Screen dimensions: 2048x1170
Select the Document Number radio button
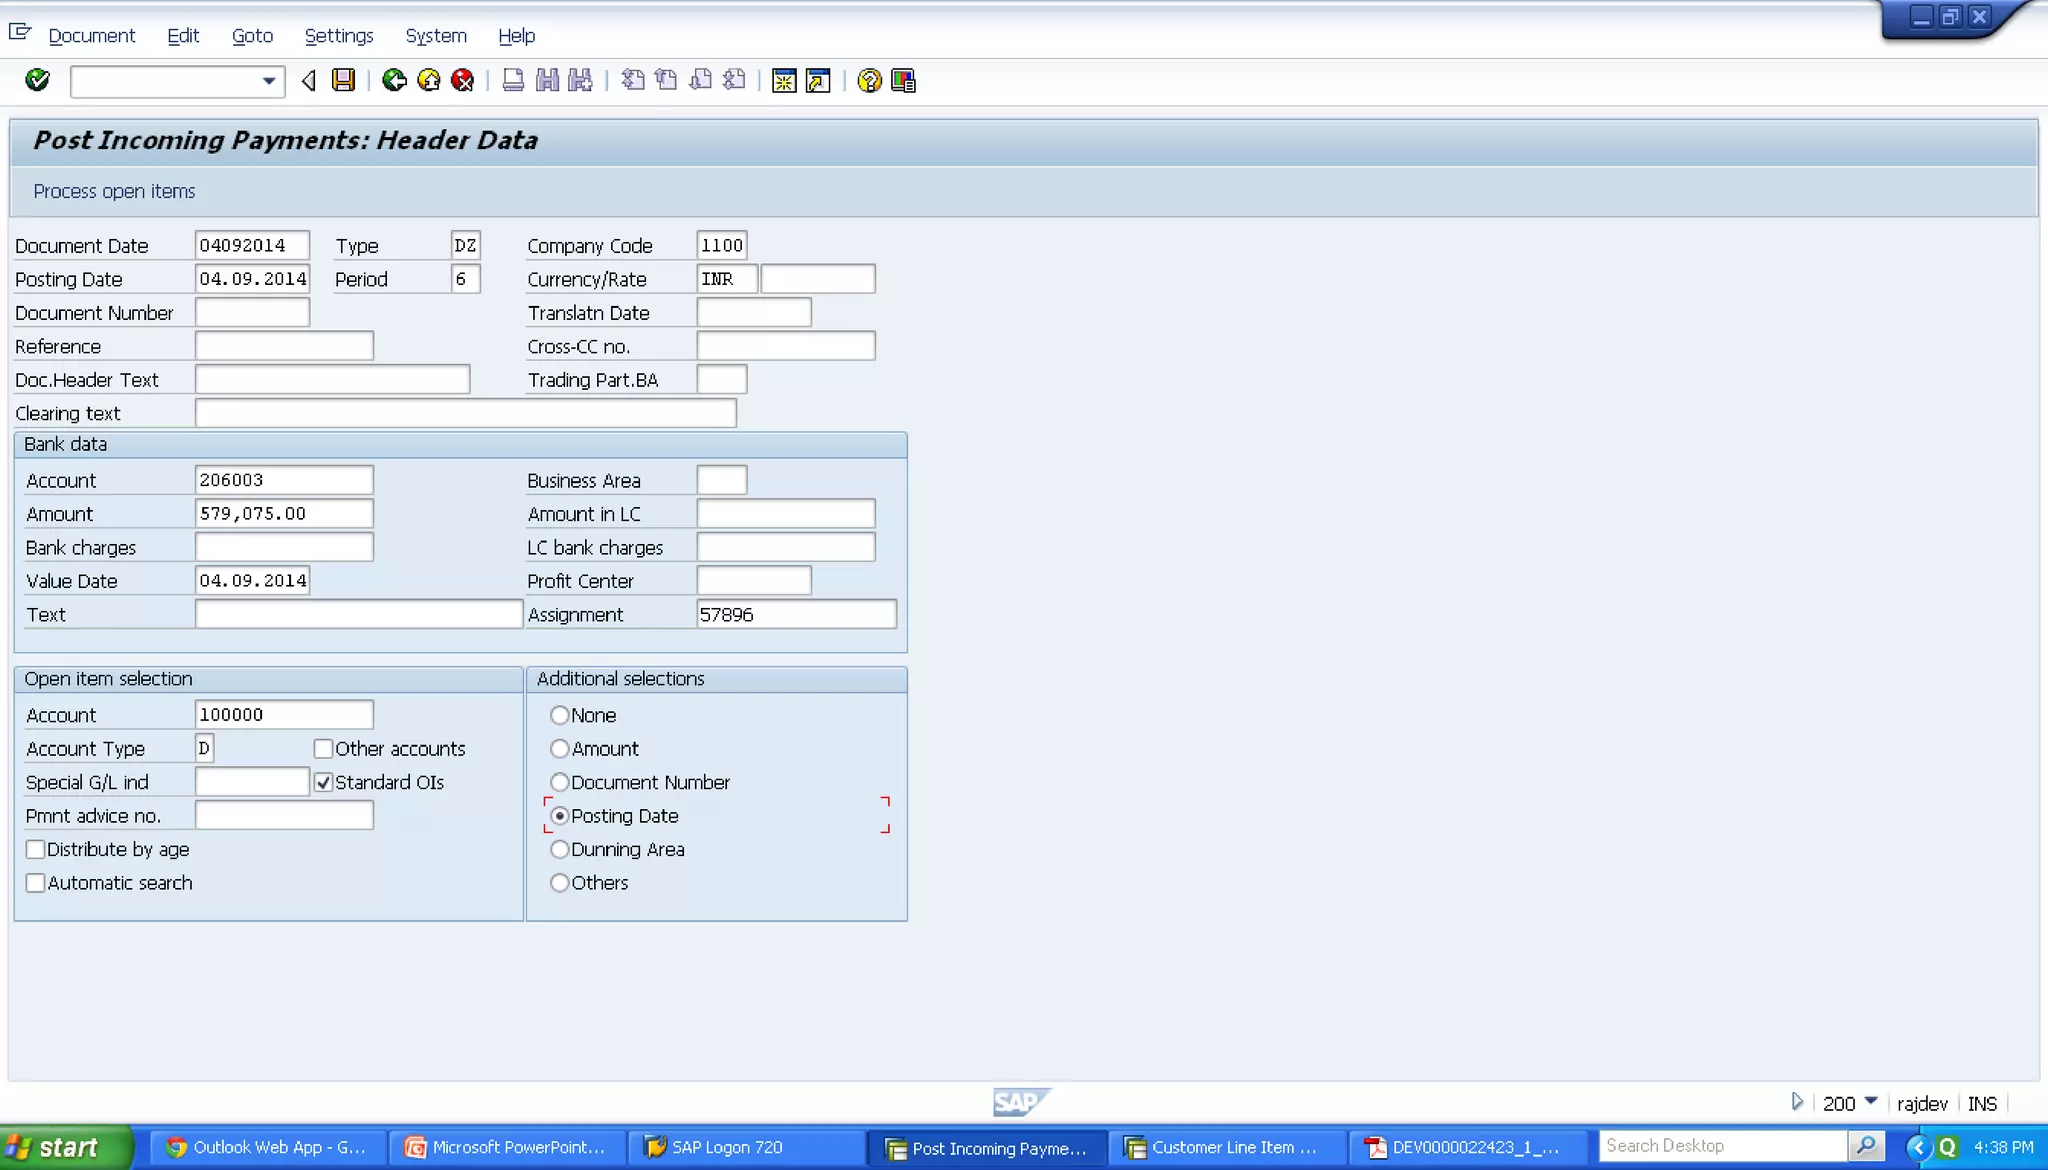(560, 783)
